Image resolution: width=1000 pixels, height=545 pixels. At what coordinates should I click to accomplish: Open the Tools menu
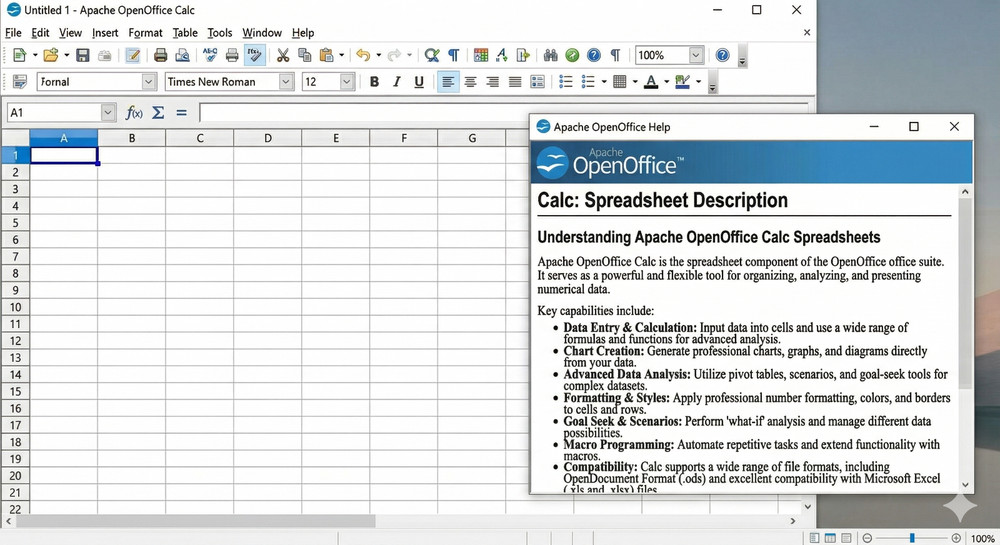219,33
